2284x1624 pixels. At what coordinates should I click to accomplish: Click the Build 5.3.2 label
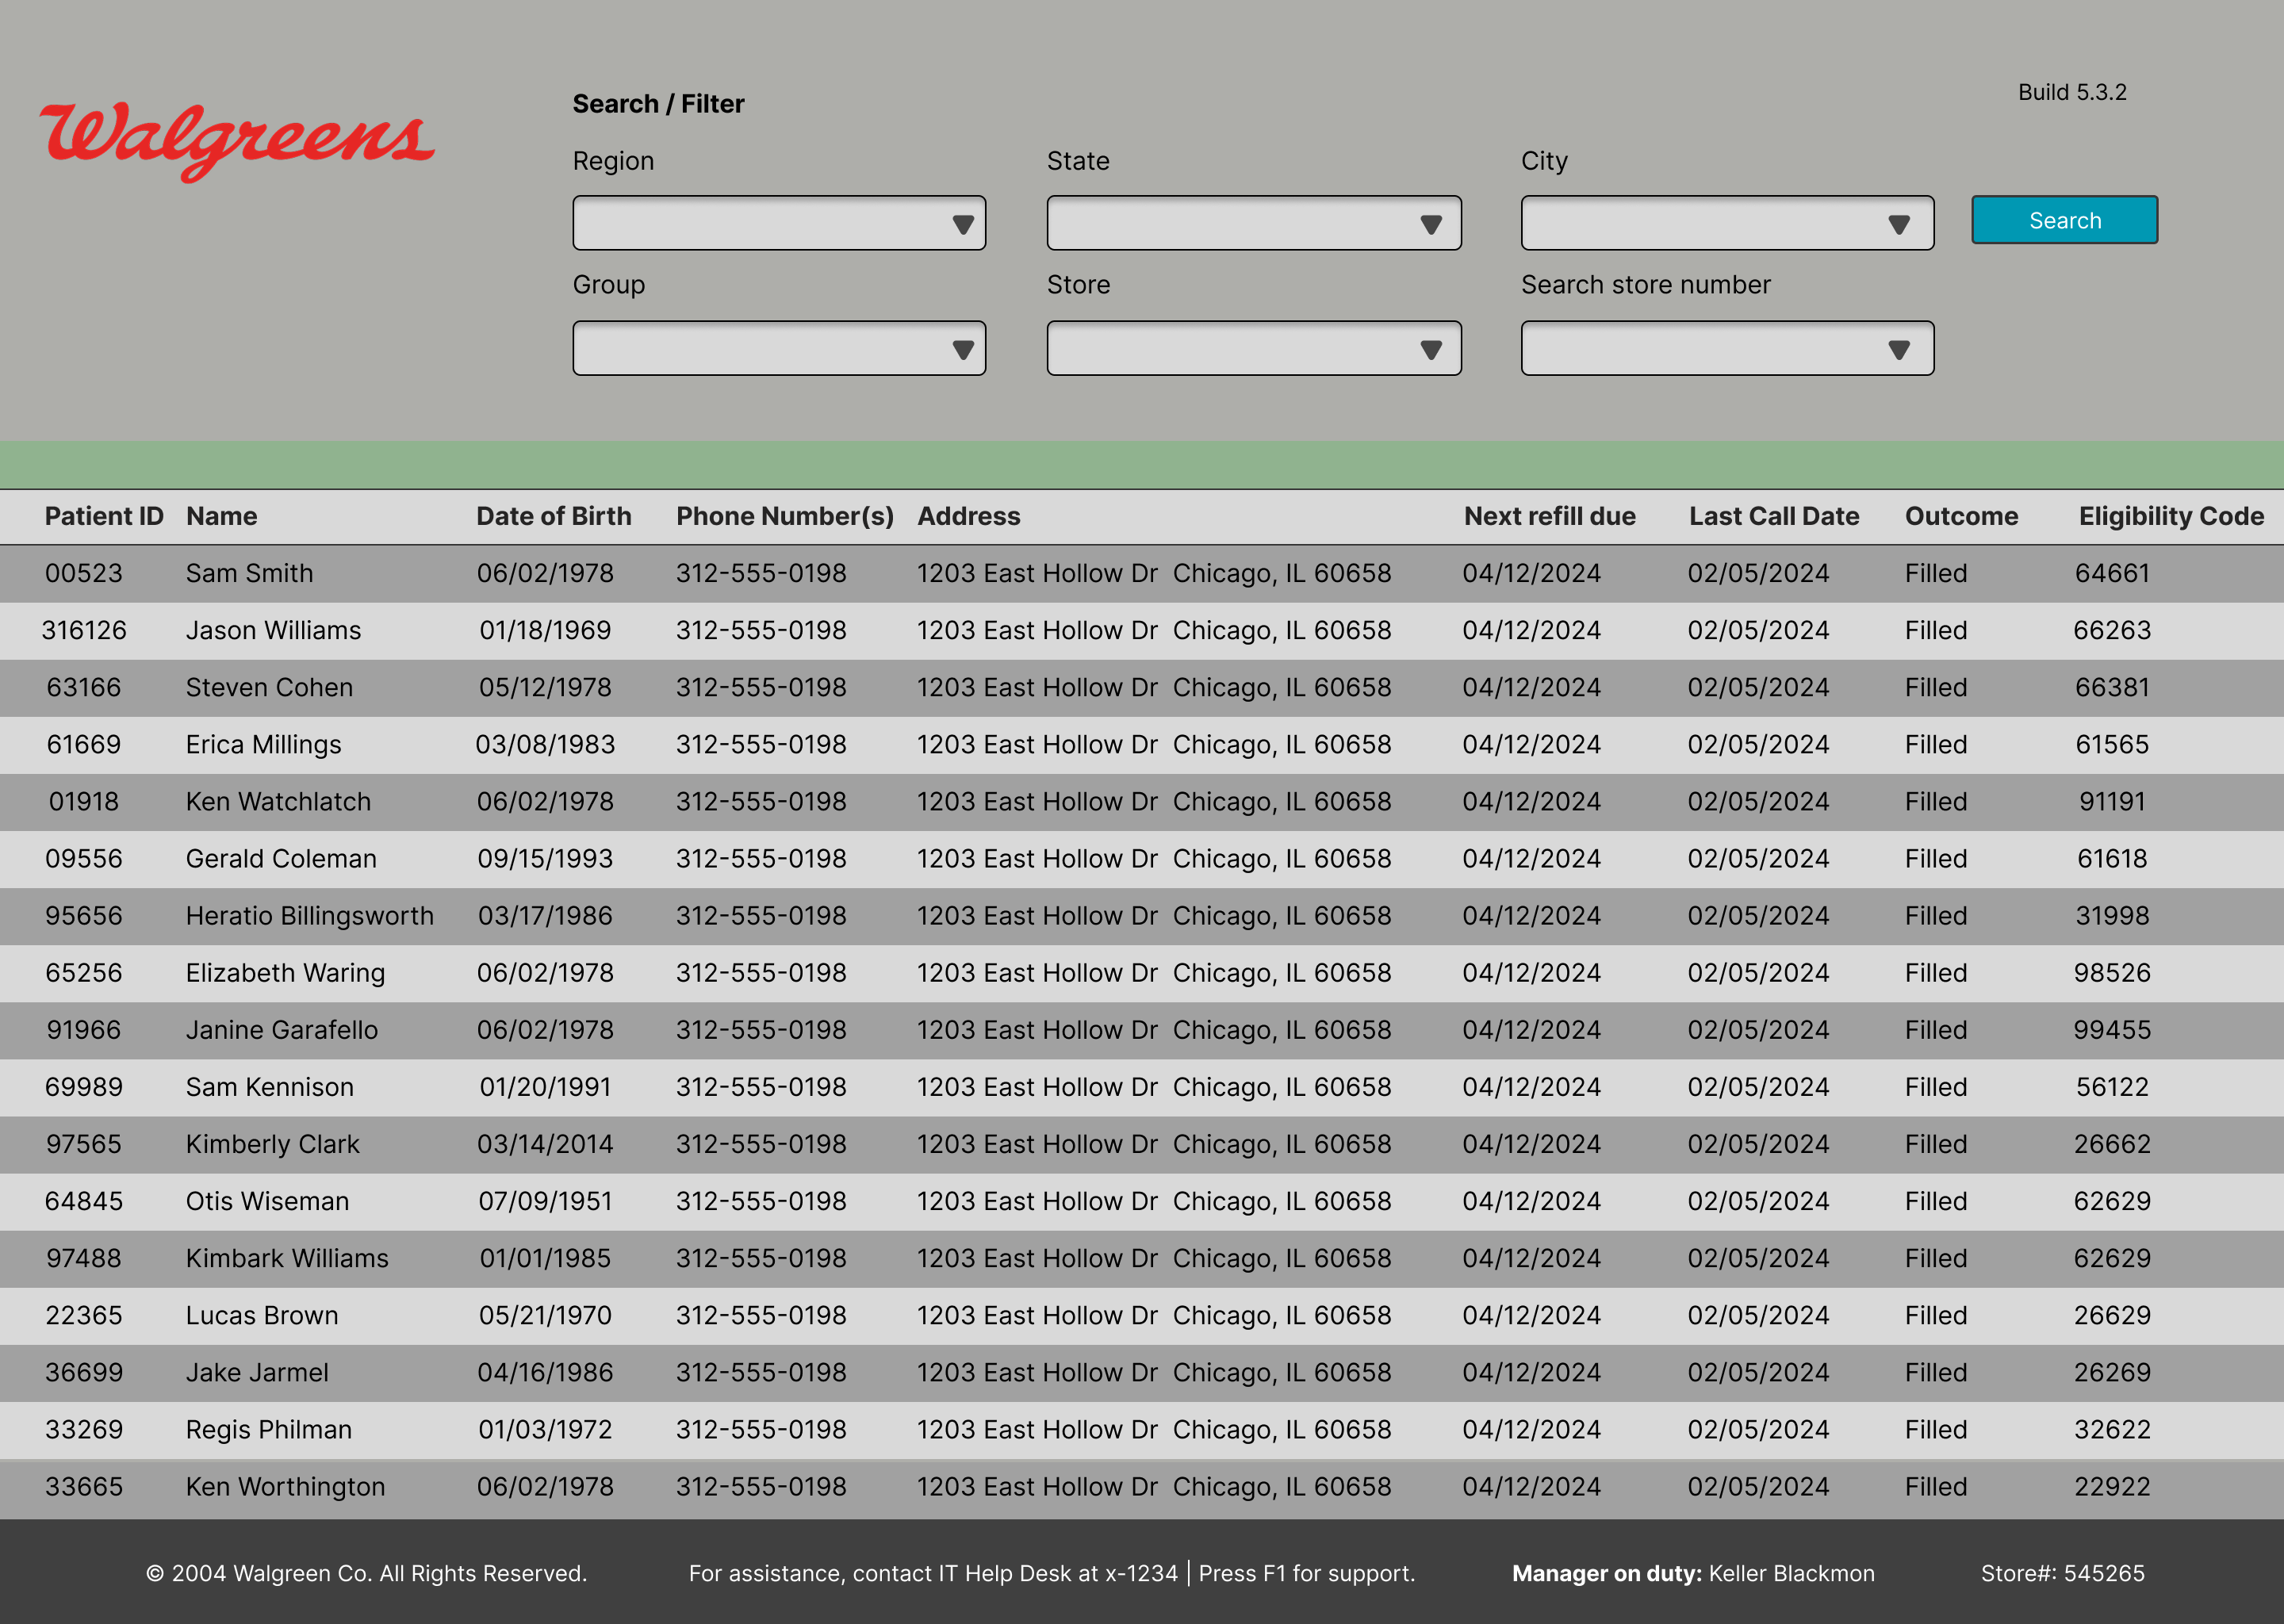pos(2073,92)
